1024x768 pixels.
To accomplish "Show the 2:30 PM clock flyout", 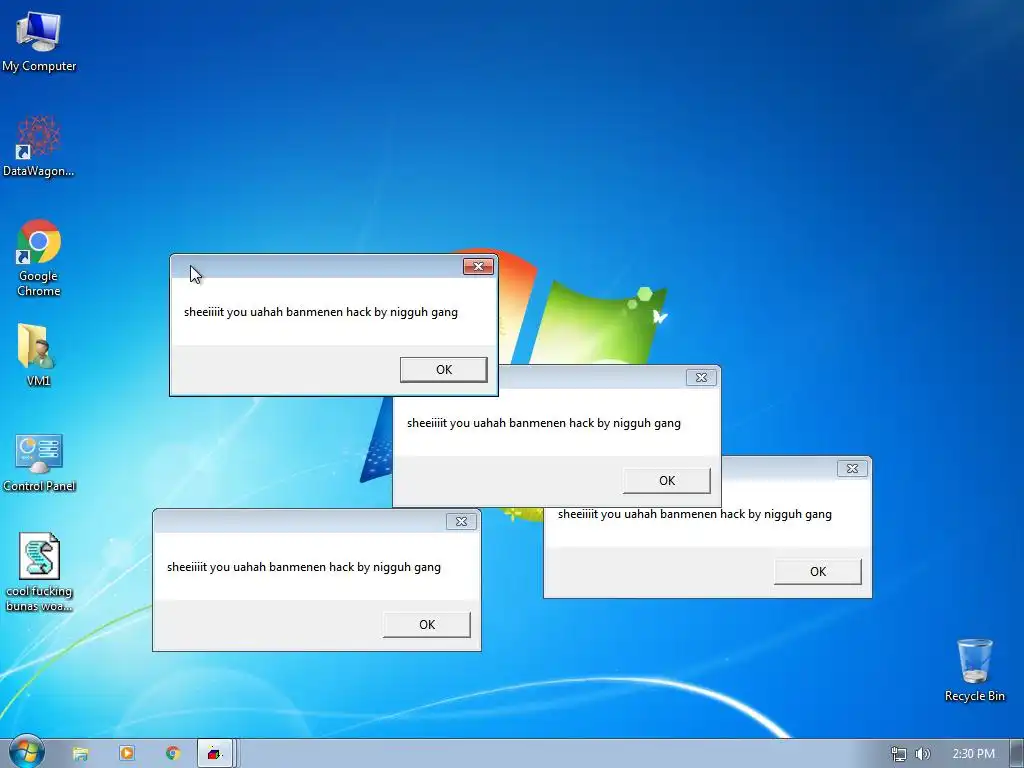I will (x=973, y=754).
